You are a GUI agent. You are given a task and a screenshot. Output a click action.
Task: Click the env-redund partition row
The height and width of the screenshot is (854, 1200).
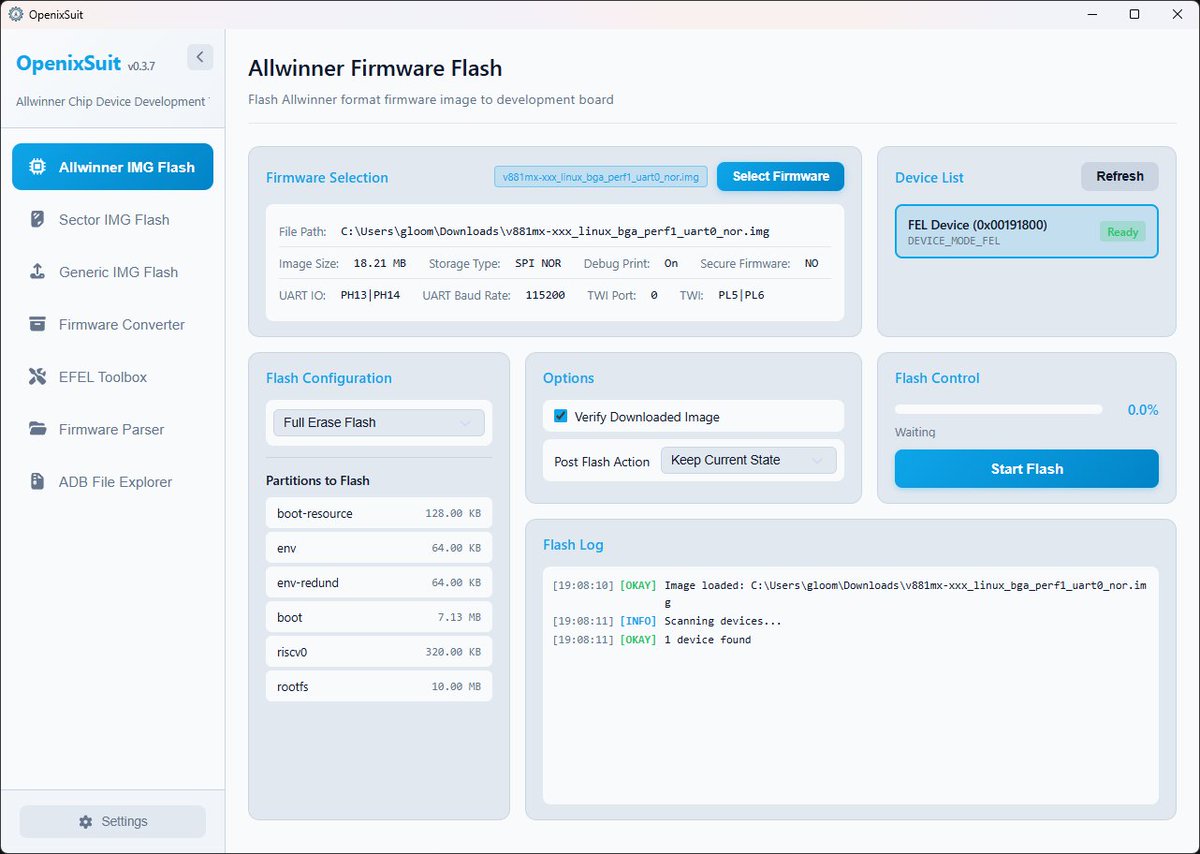(x=378, y=582)
